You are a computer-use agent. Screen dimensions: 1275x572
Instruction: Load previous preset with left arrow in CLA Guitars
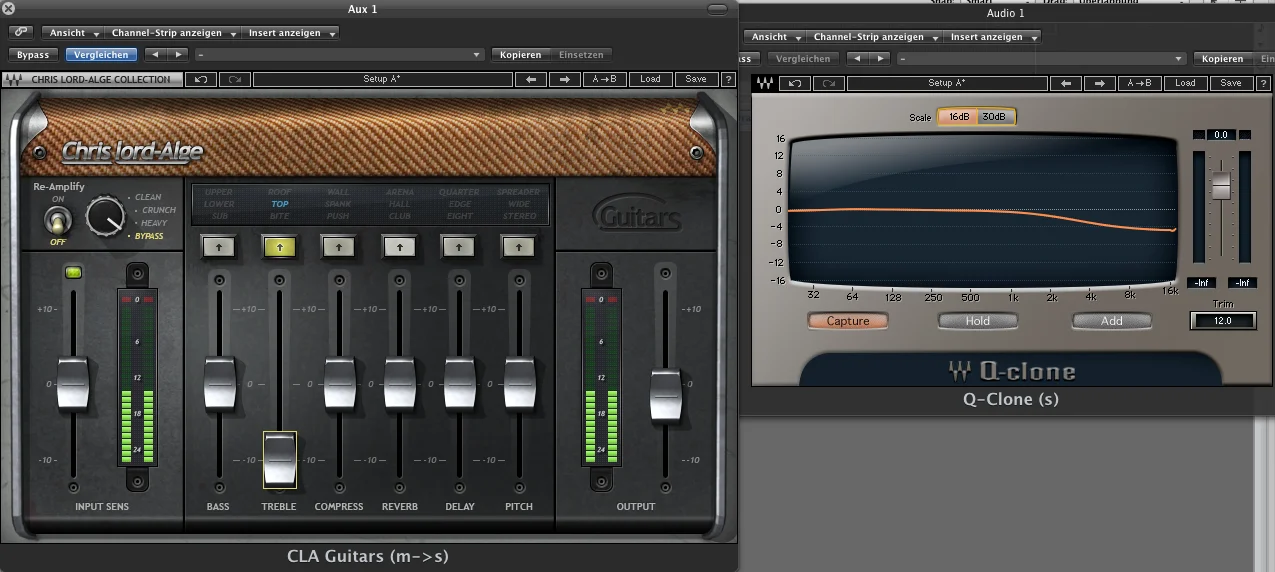point(530,79)
